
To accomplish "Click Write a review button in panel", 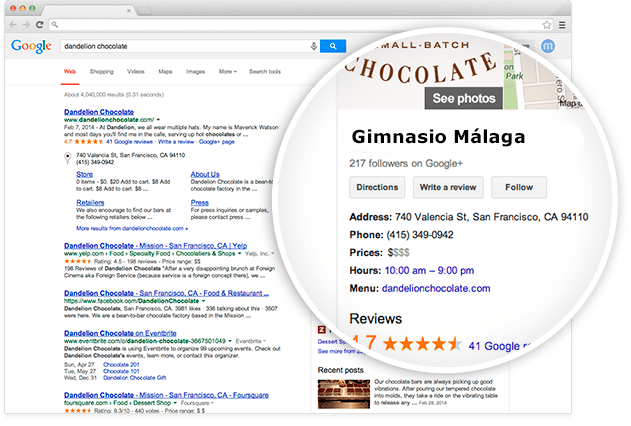I will pyautogui.click(x=448, y=187).
